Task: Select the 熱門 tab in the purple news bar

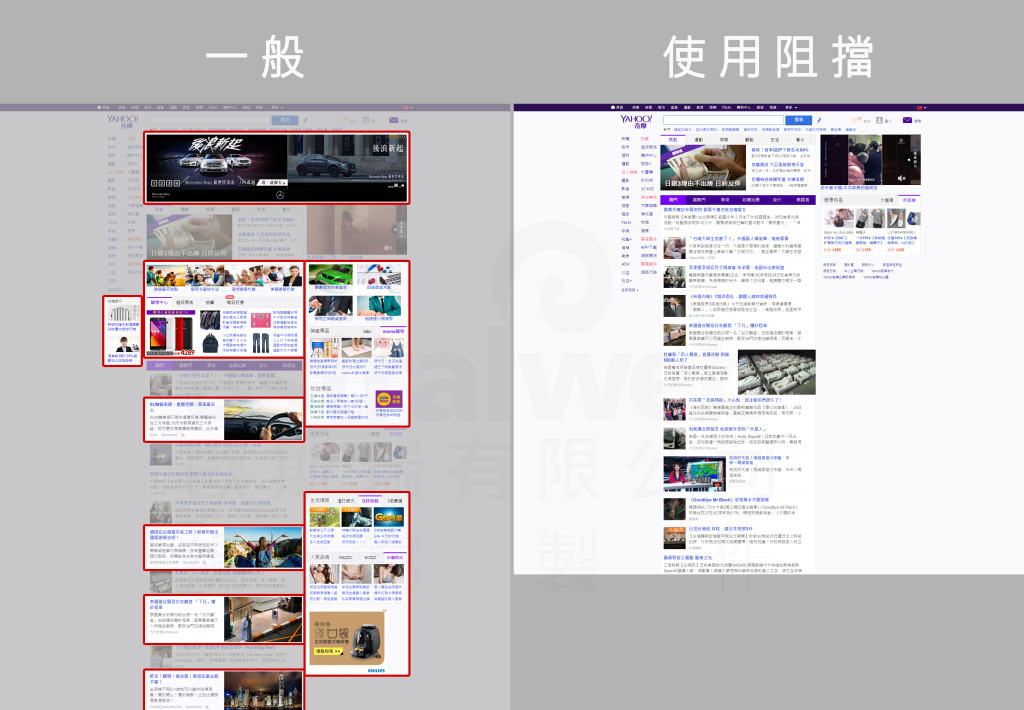Action: pyautogui.click(x=673, y=200)
